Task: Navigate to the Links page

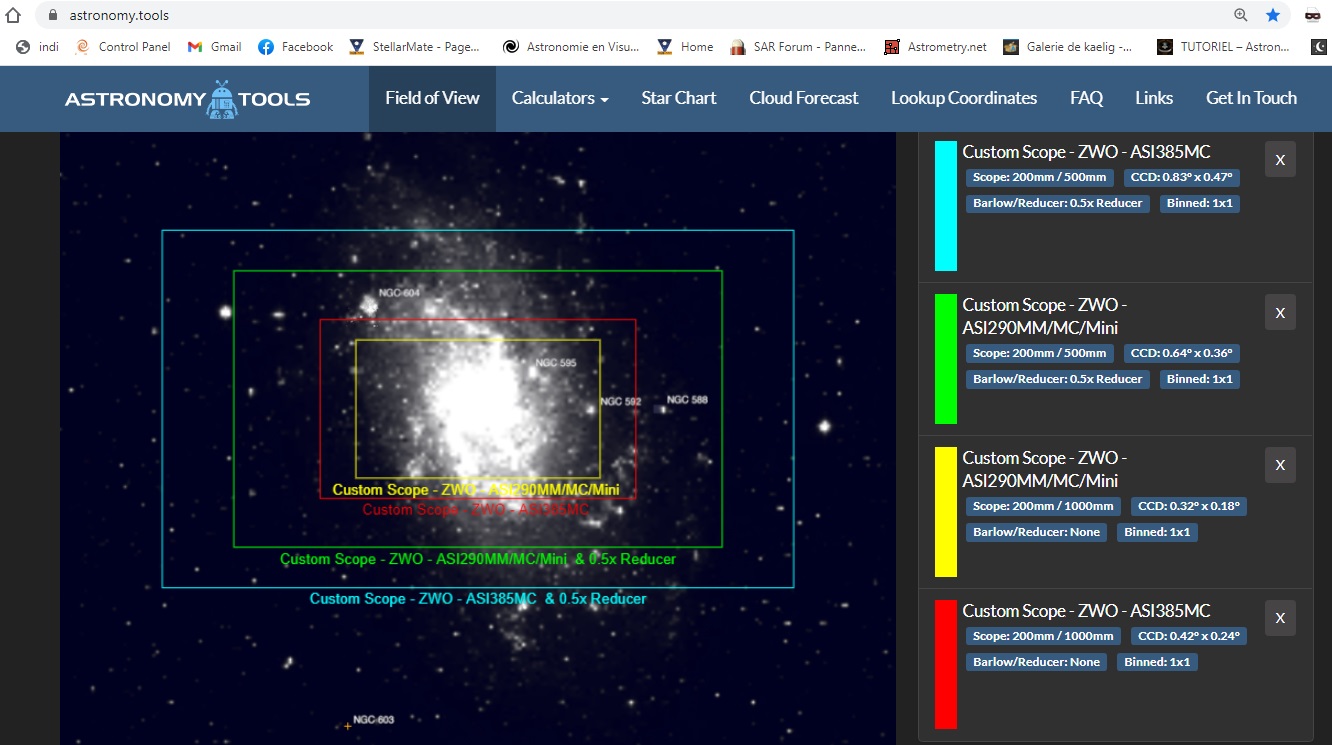Action: point(1154,98)
